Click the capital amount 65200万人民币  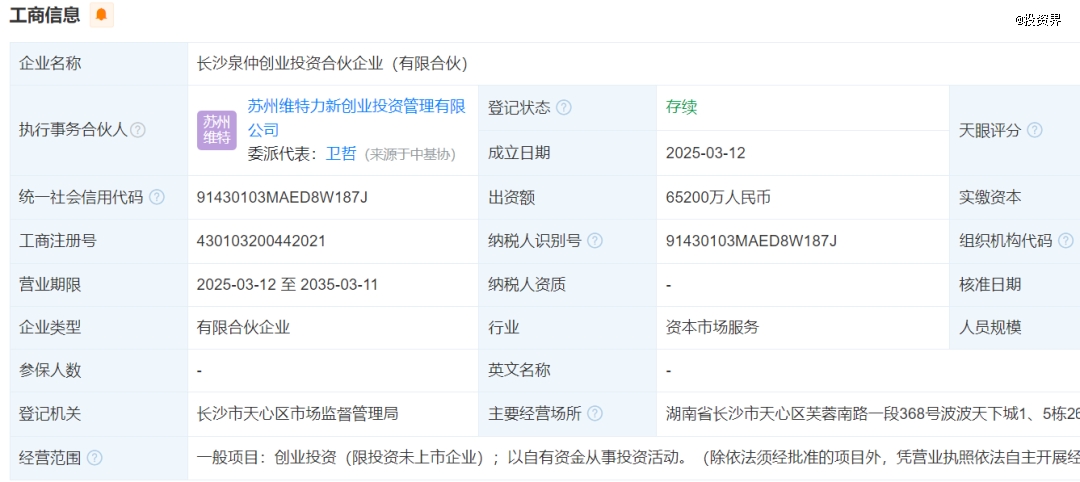718,198
